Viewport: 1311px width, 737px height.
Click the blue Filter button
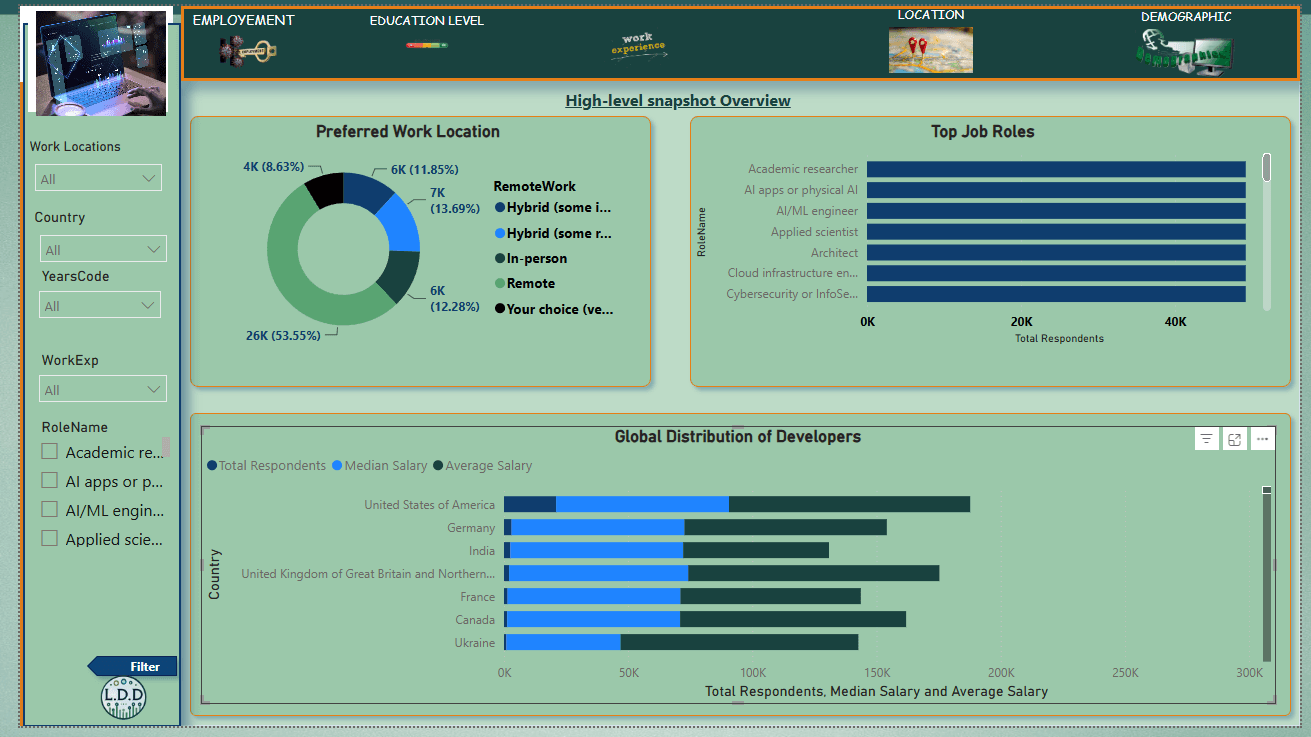tap(133, 666)
